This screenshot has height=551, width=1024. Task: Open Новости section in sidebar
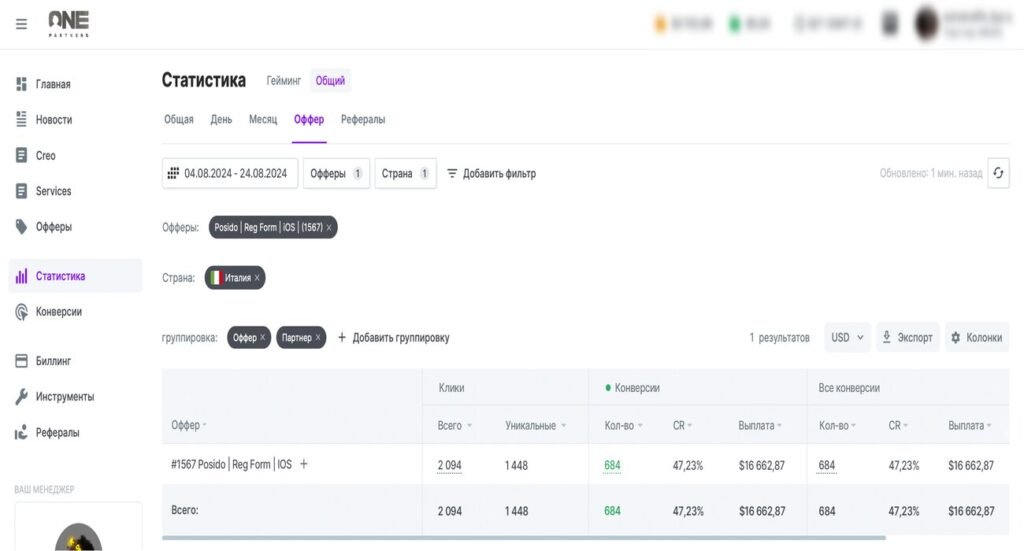click(x=54, y=120)
